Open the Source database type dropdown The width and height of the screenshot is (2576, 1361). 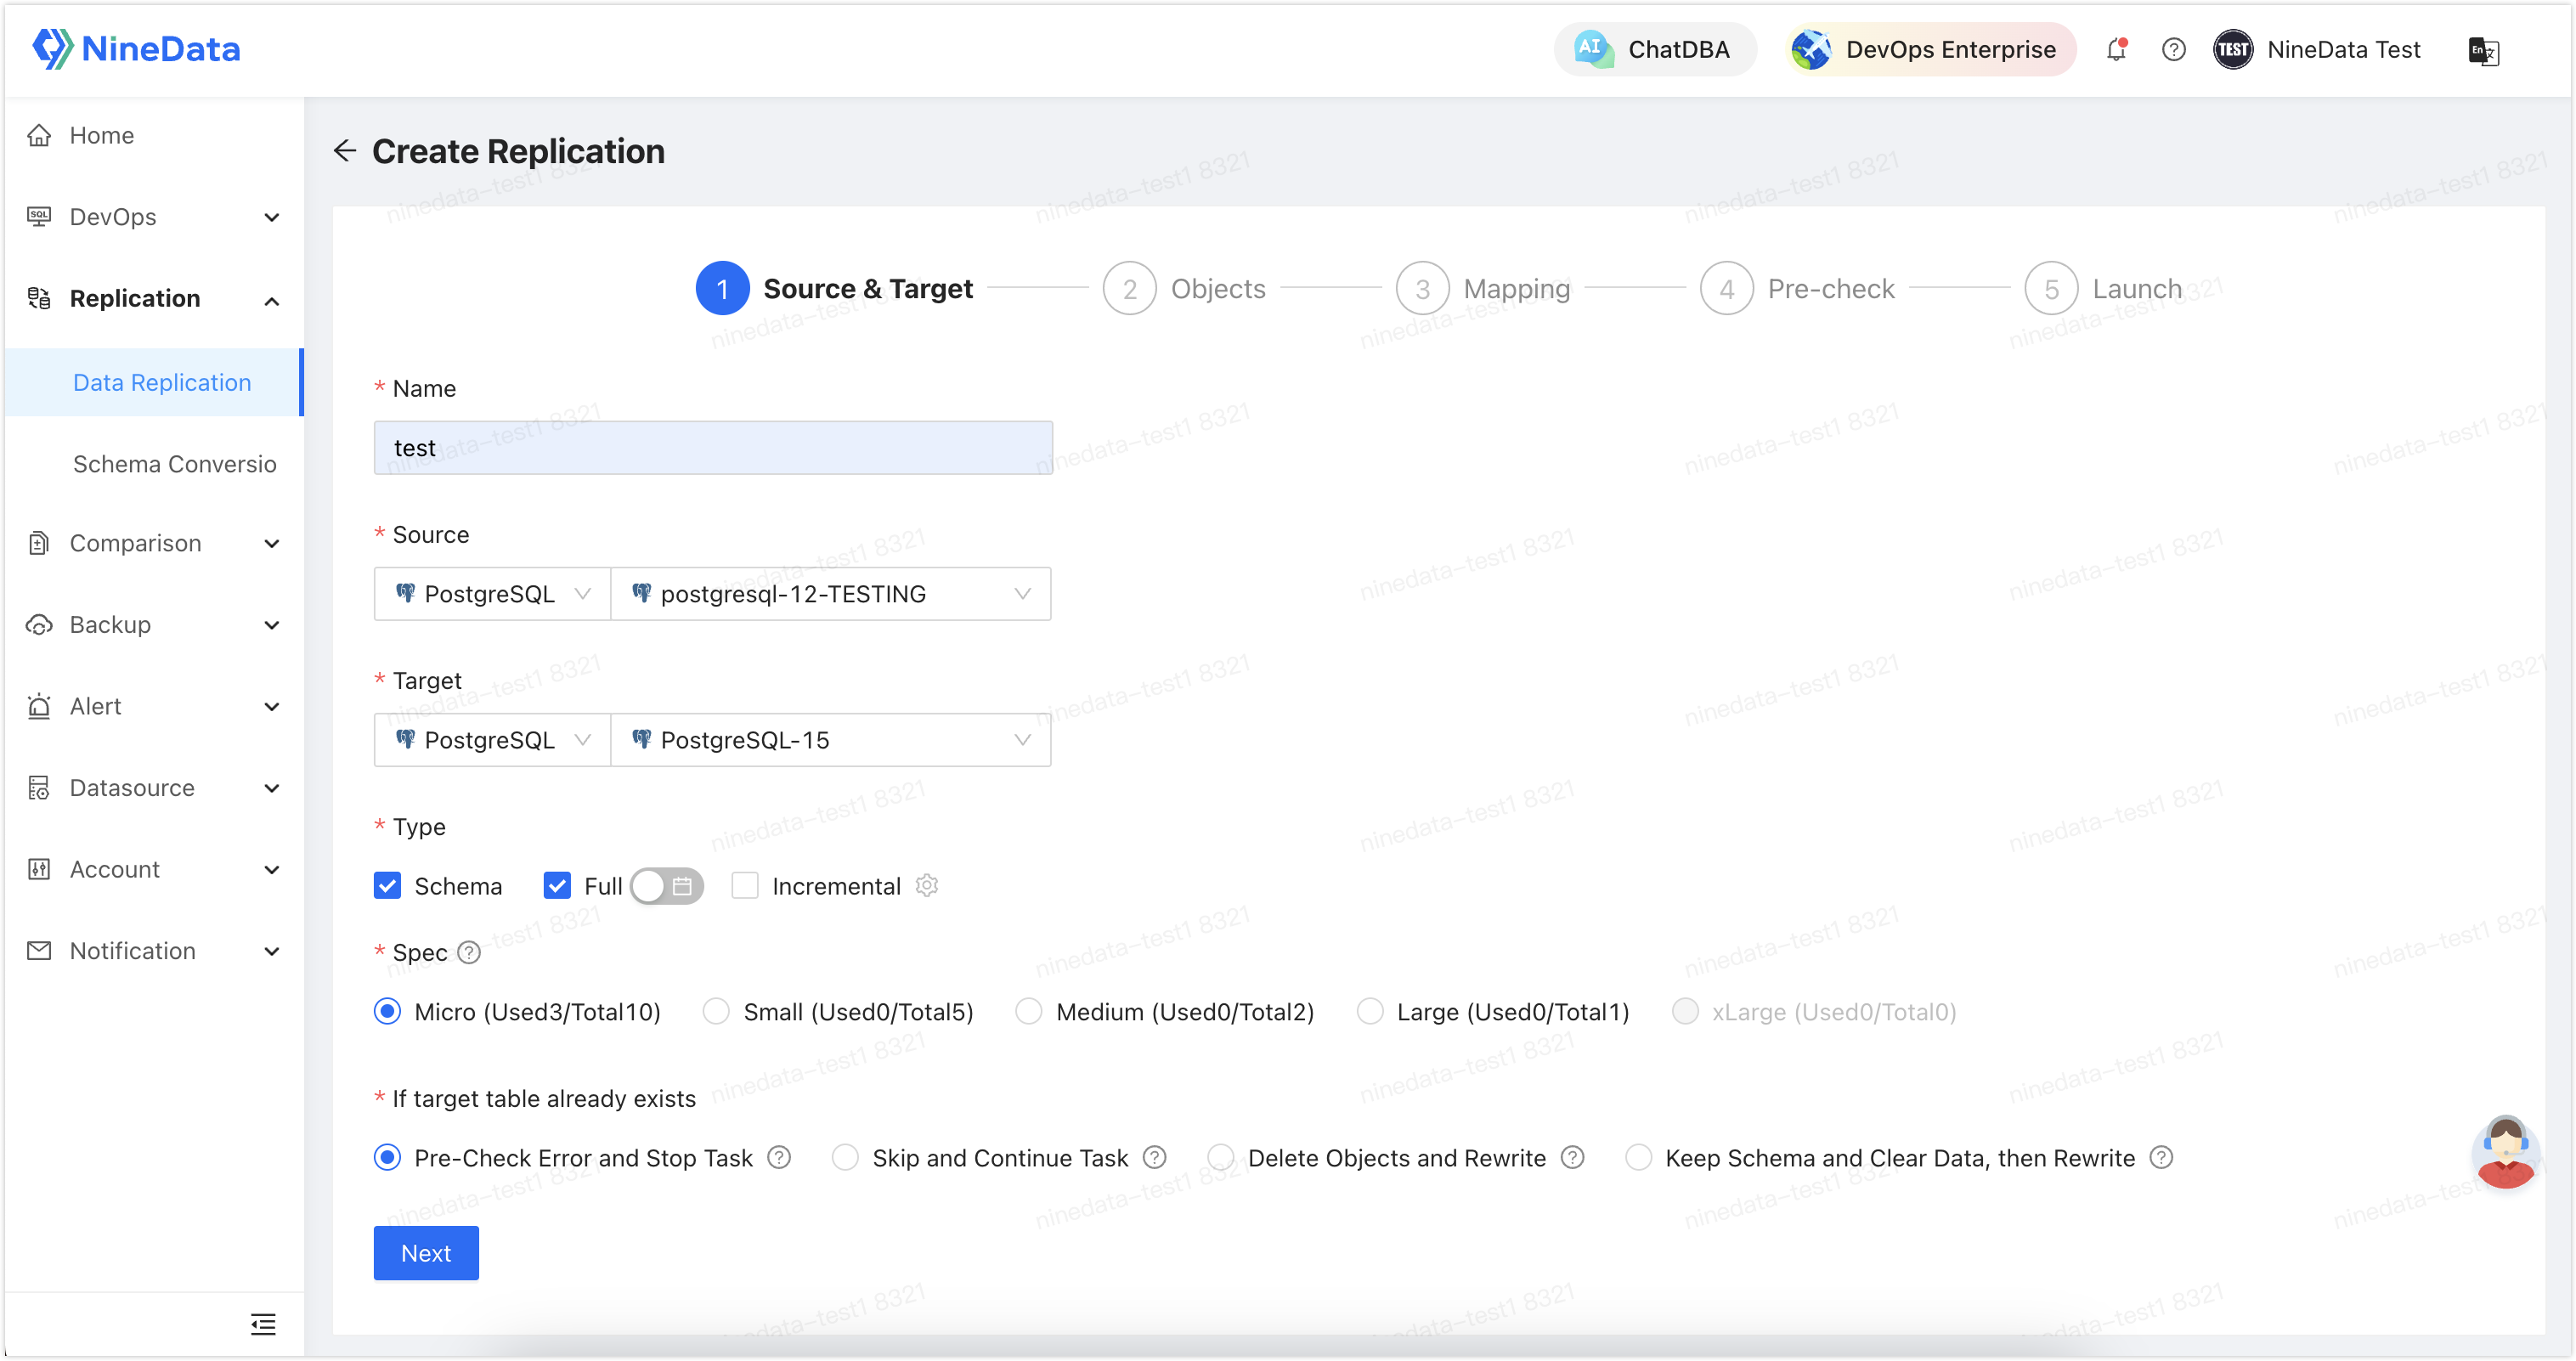pyautogui.click(x=491, y=594)
